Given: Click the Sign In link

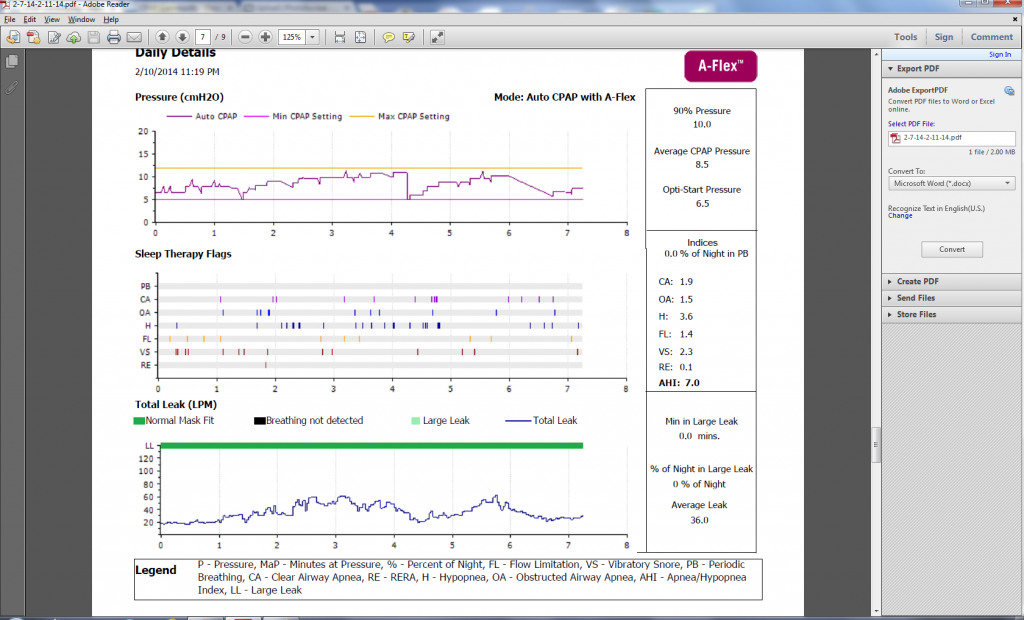Looking at the screenshot, I should (1000, 54).
